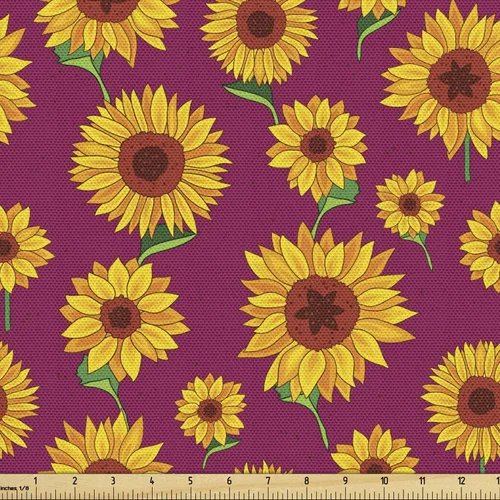
Task: Click the number 4 on the ruler
Action: [152, 481]
